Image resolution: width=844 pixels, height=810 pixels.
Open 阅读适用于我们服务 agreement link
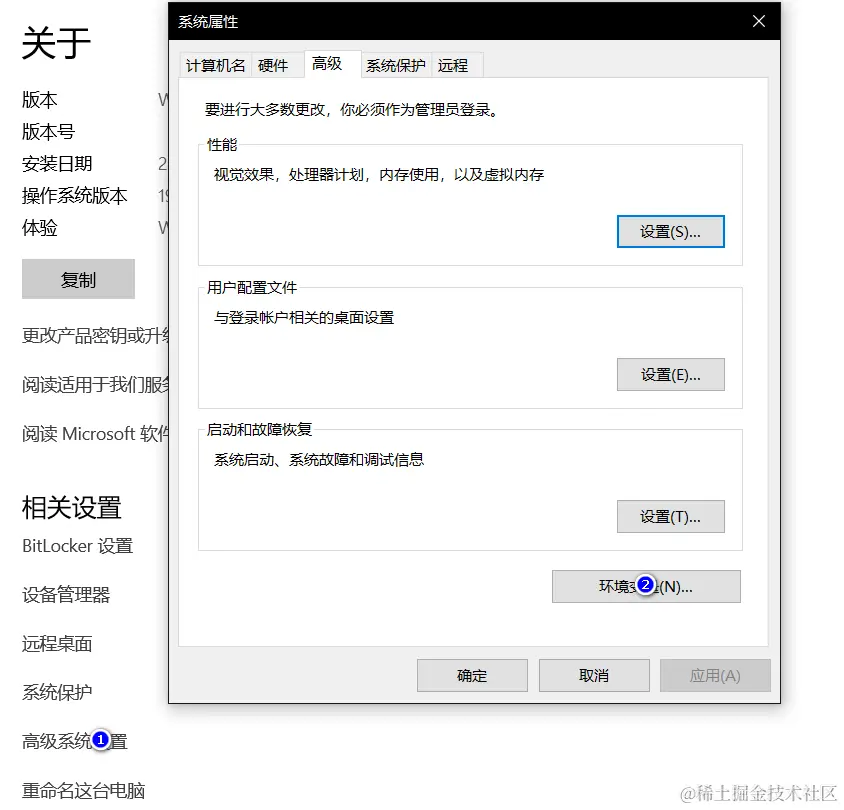[x=95, y=384]
